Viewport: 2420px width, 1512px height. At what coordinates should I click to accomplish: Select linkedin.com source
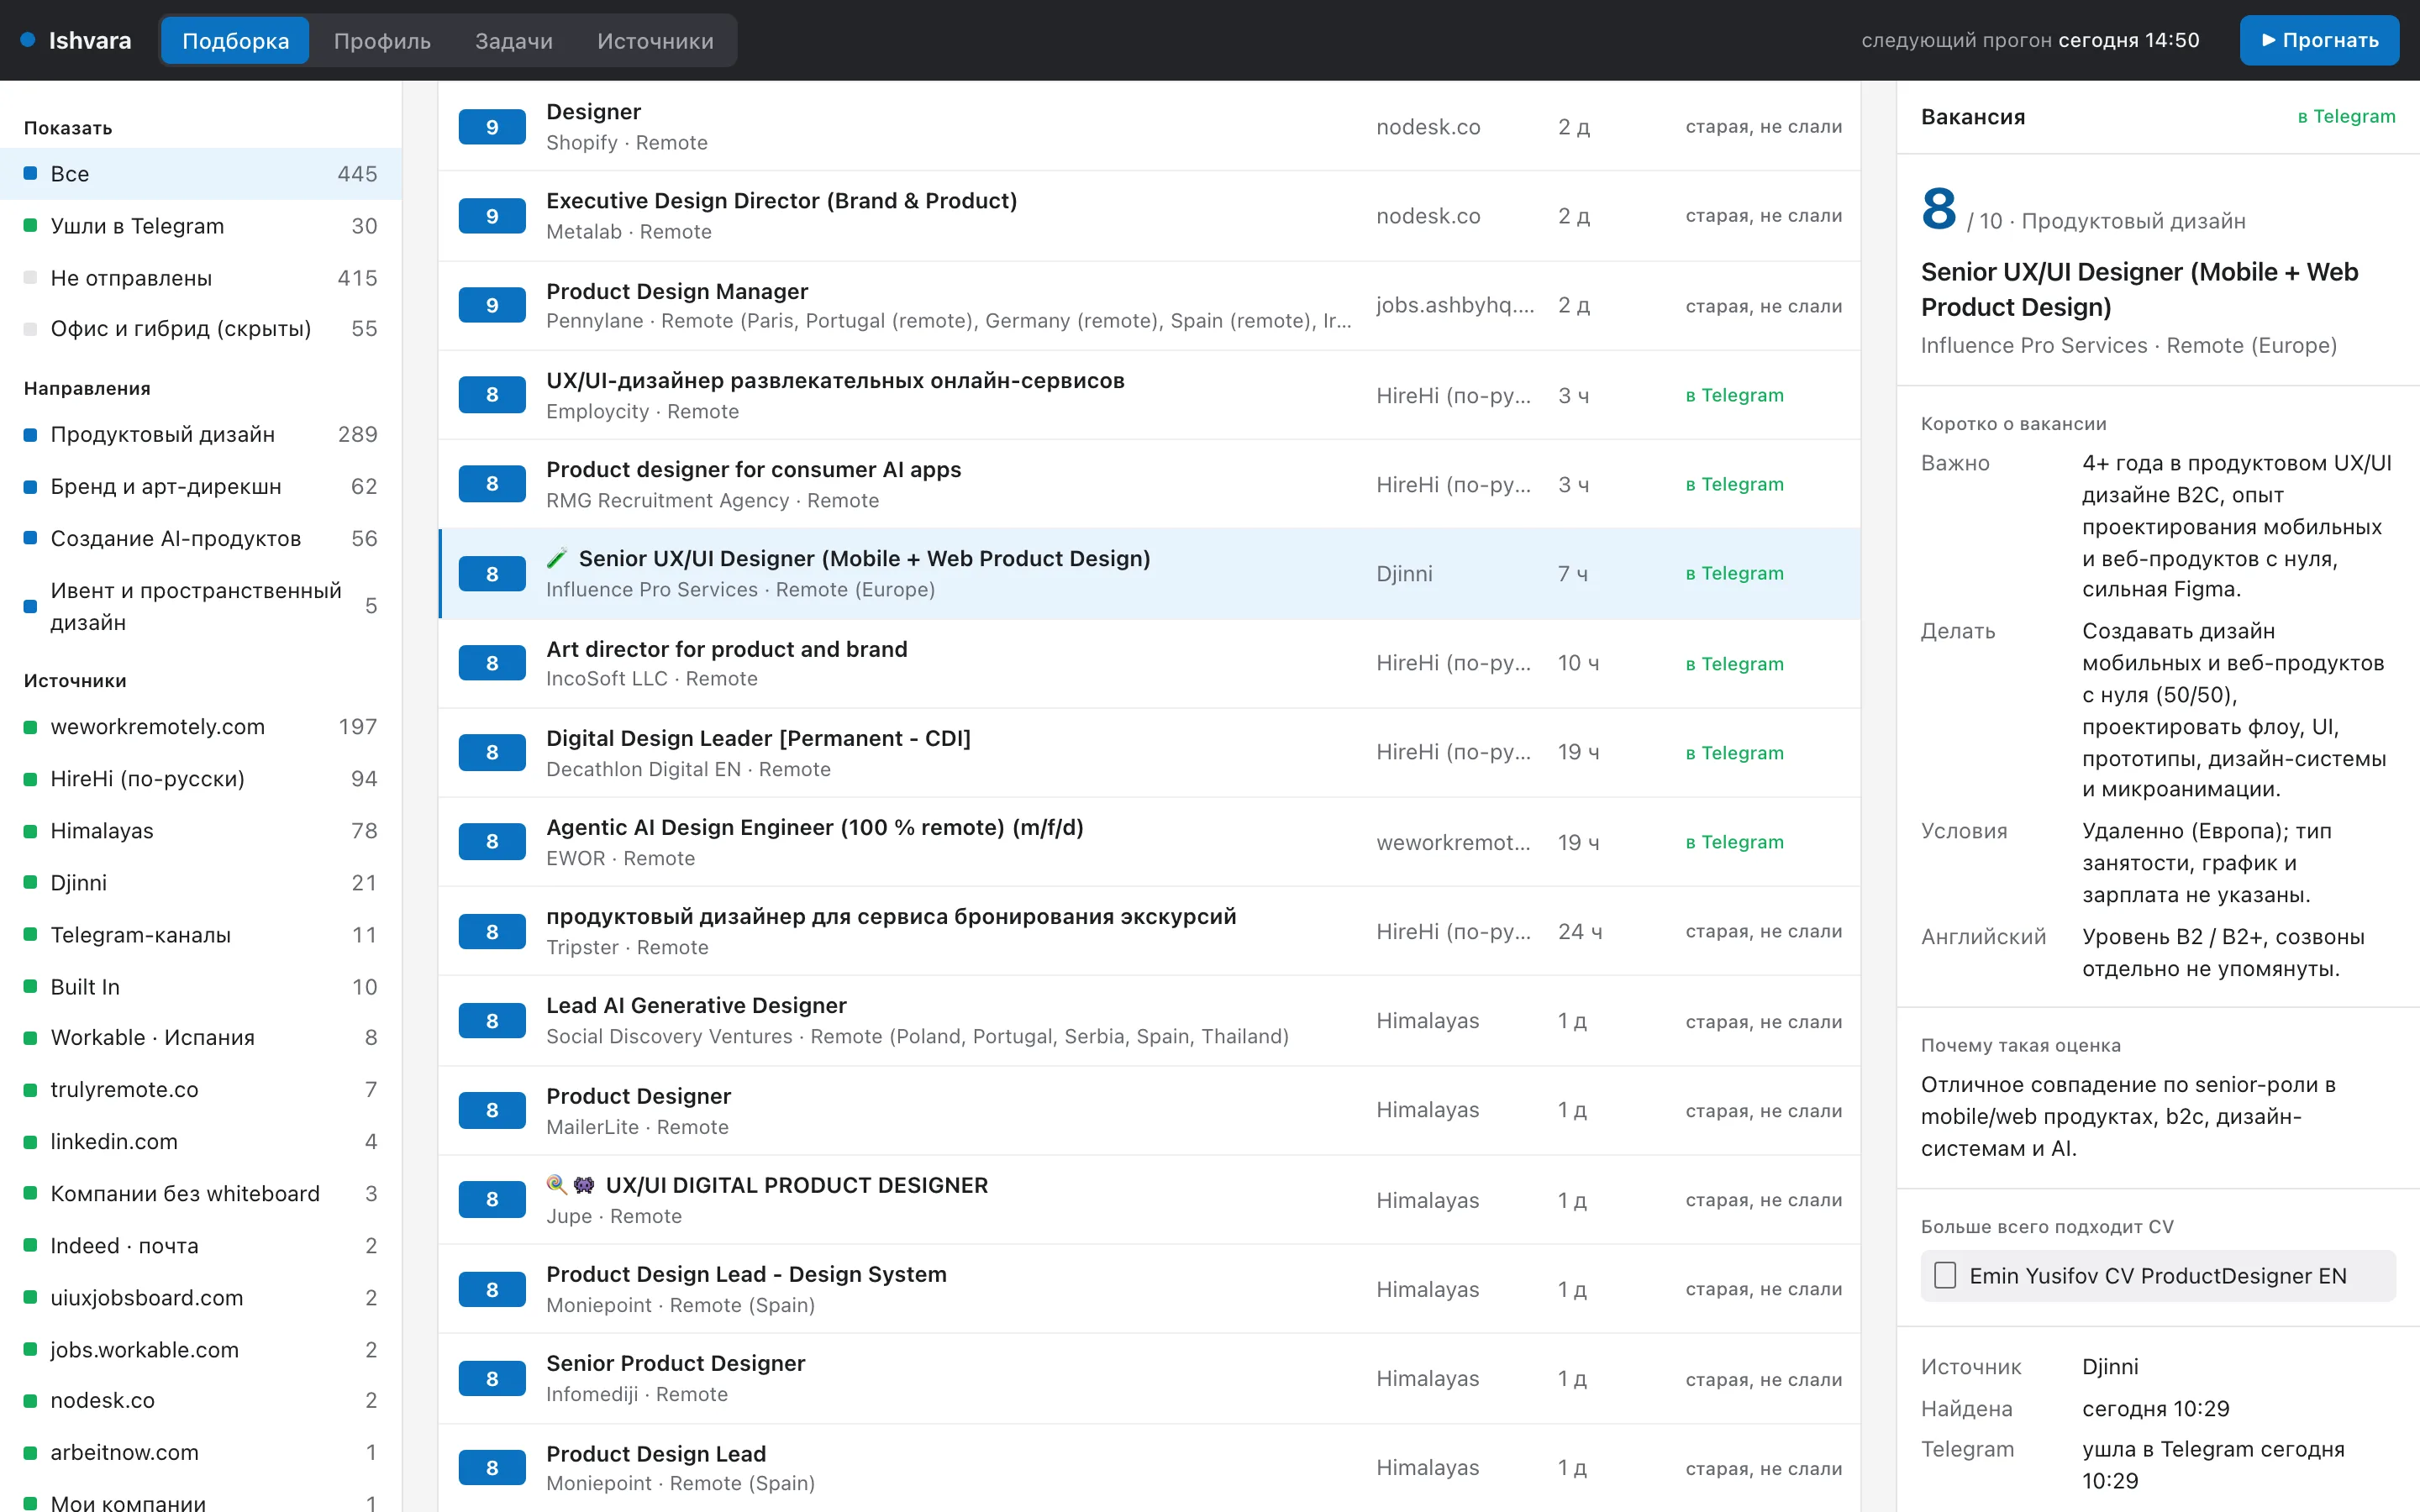coord(200,1142)
